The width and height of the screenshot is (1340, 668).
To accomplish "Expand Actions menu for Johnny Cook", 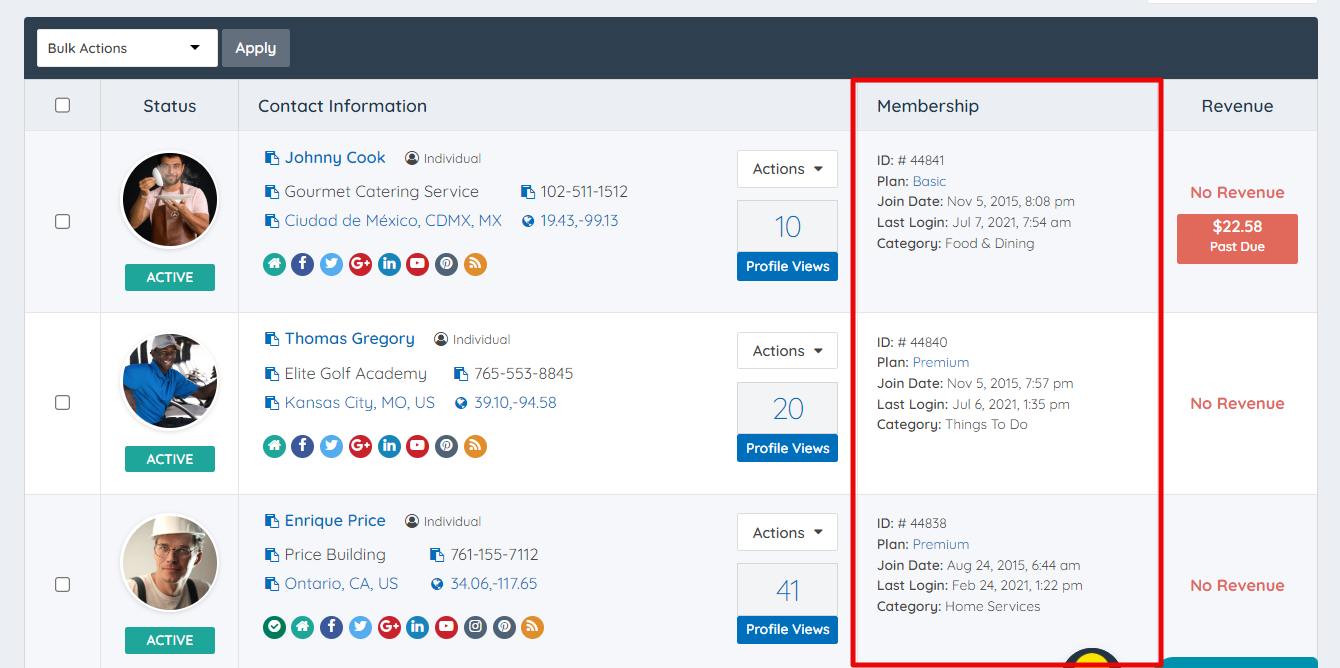I will coord(787,169).
